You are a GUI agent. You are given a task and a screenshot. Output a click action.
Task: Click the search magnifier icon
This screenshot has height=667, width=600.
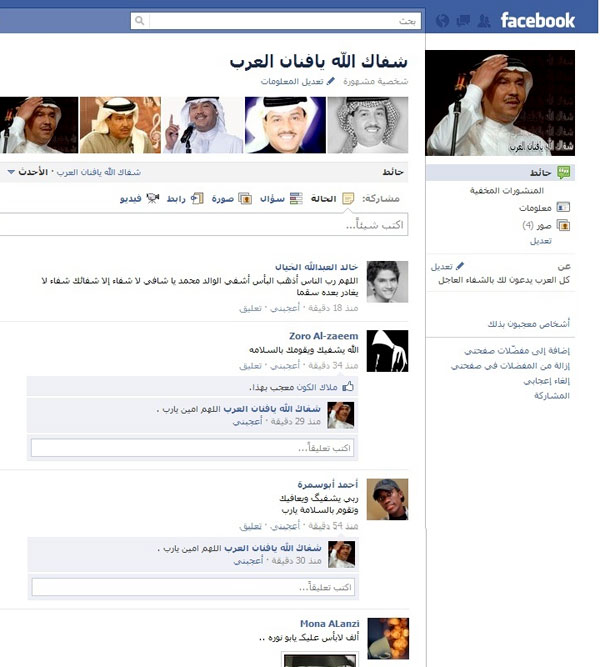140,20
